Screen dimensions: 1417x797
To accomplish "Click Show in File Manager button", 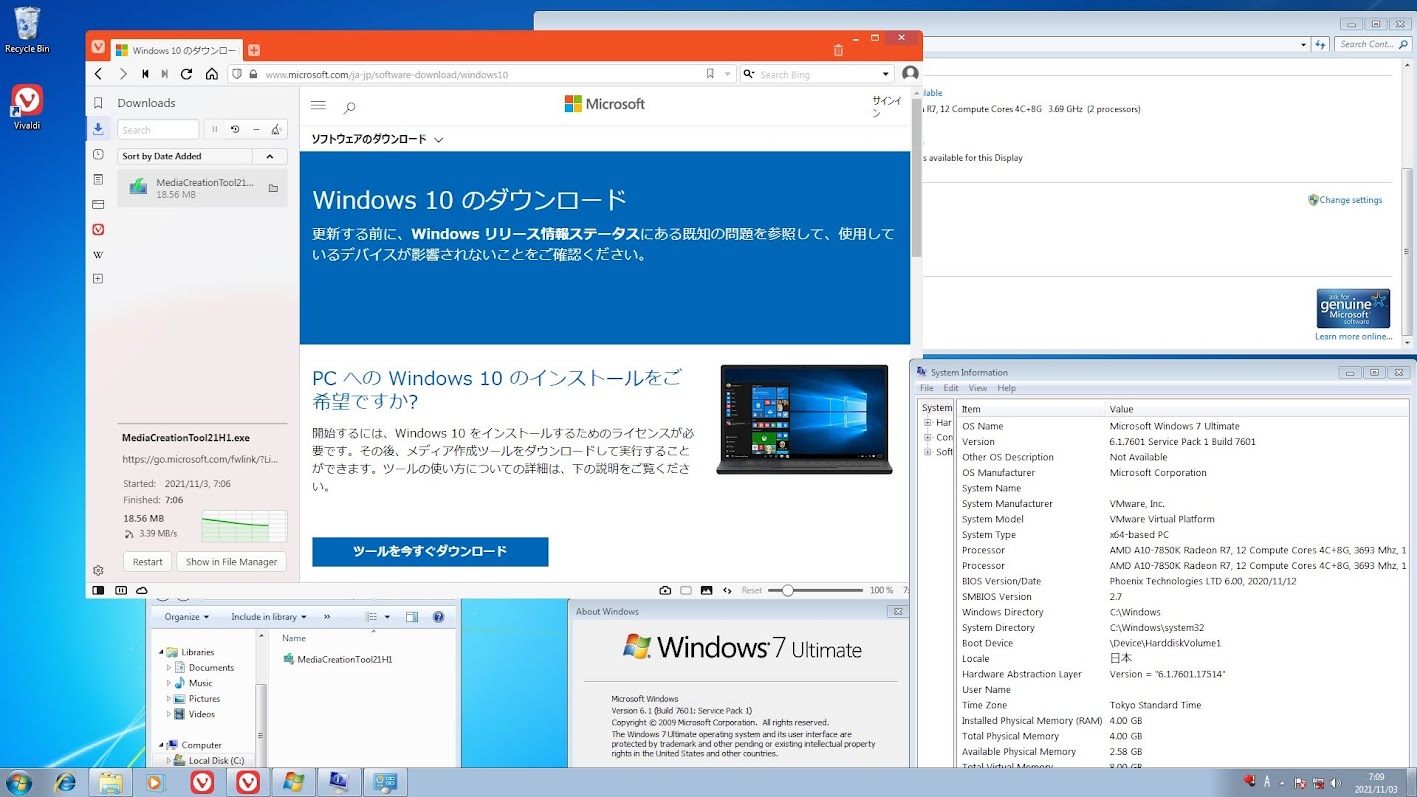I will coord(231,562).
